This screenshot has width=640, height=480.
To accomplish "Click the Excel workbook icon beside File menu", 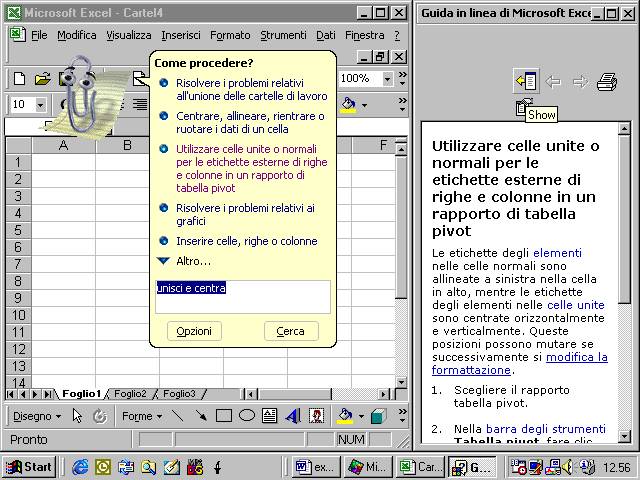I will (18, 35).
